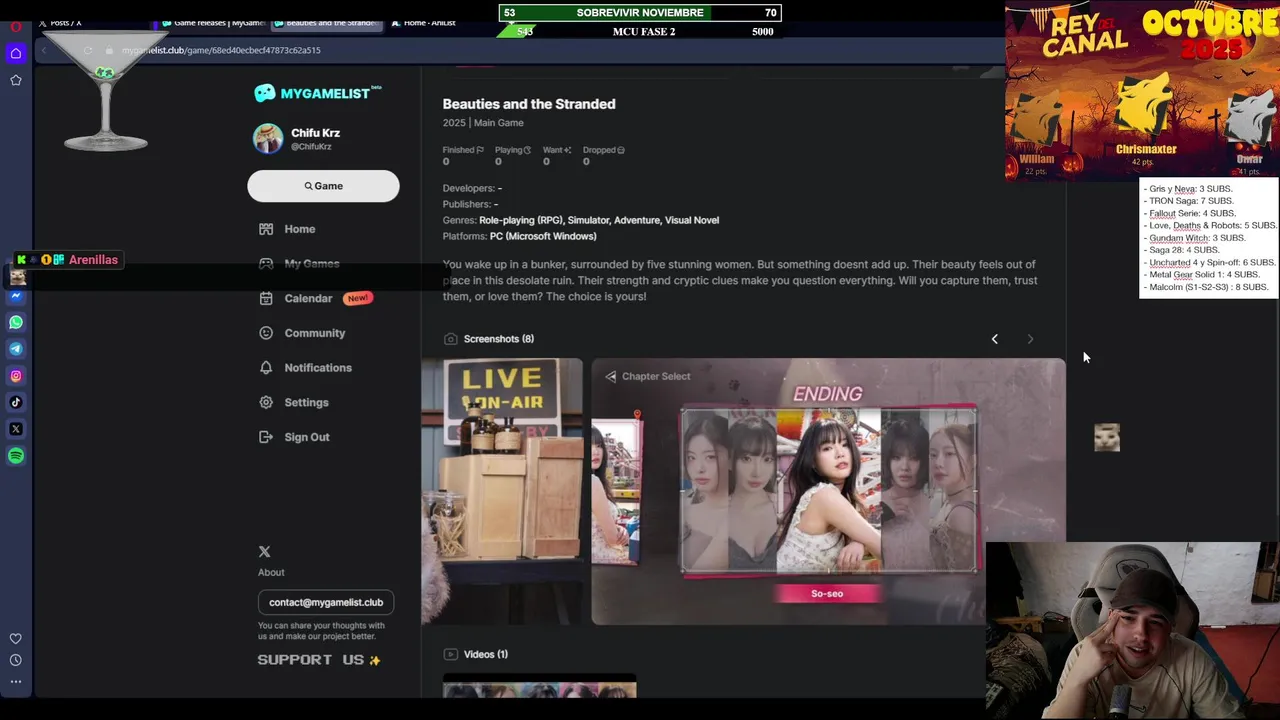This screenshot has height=720, width=1280.
Task: Open the LIVE ON-AIR screenshot thumbnail
Action: (x=502, y=491)
